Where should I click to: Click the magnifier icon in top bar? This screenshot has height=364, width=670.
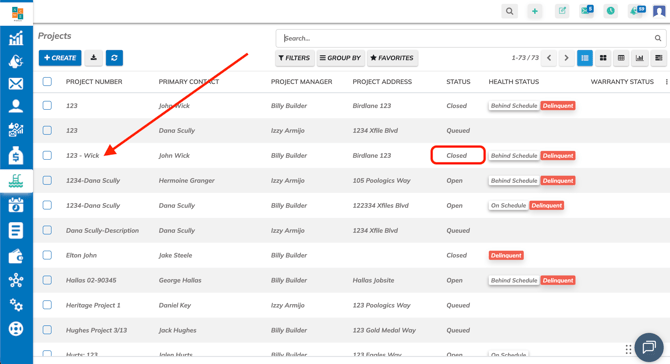pos(509,11)
